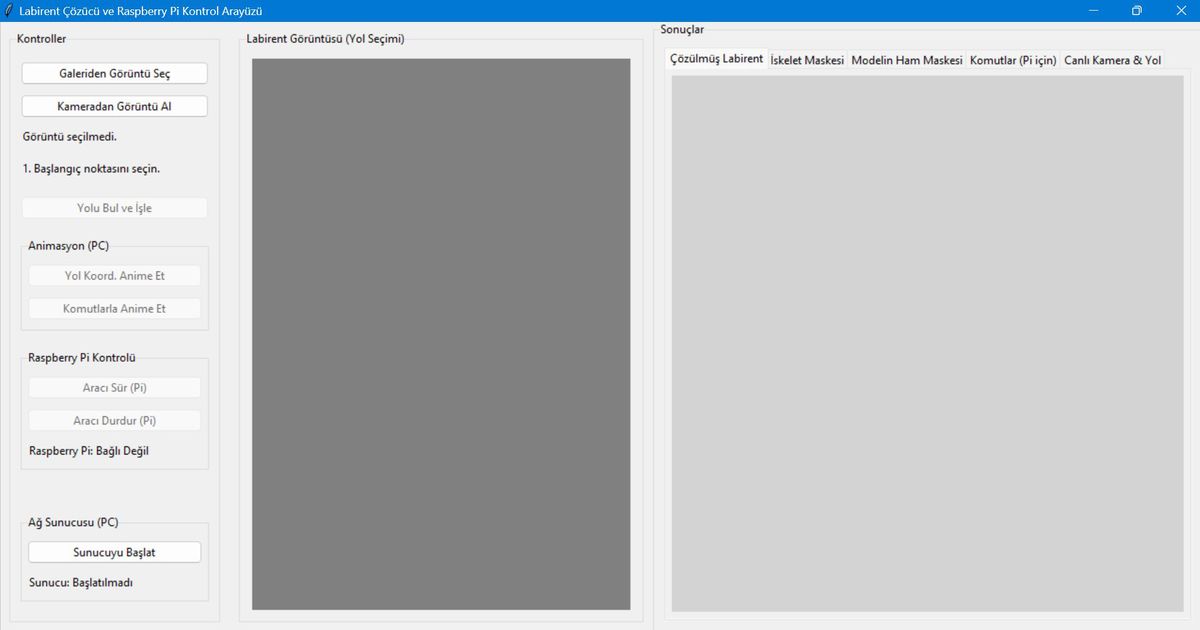The height and width of the screenshot is (630, 1200).
Task: Maximize or restore the application window
Action: pos(1137,10)
